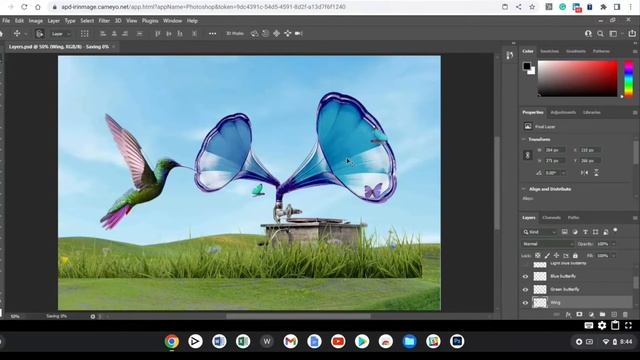Open the collapsed history panel icon
Viewport: 640px width, 360px height.
point(509,55)
